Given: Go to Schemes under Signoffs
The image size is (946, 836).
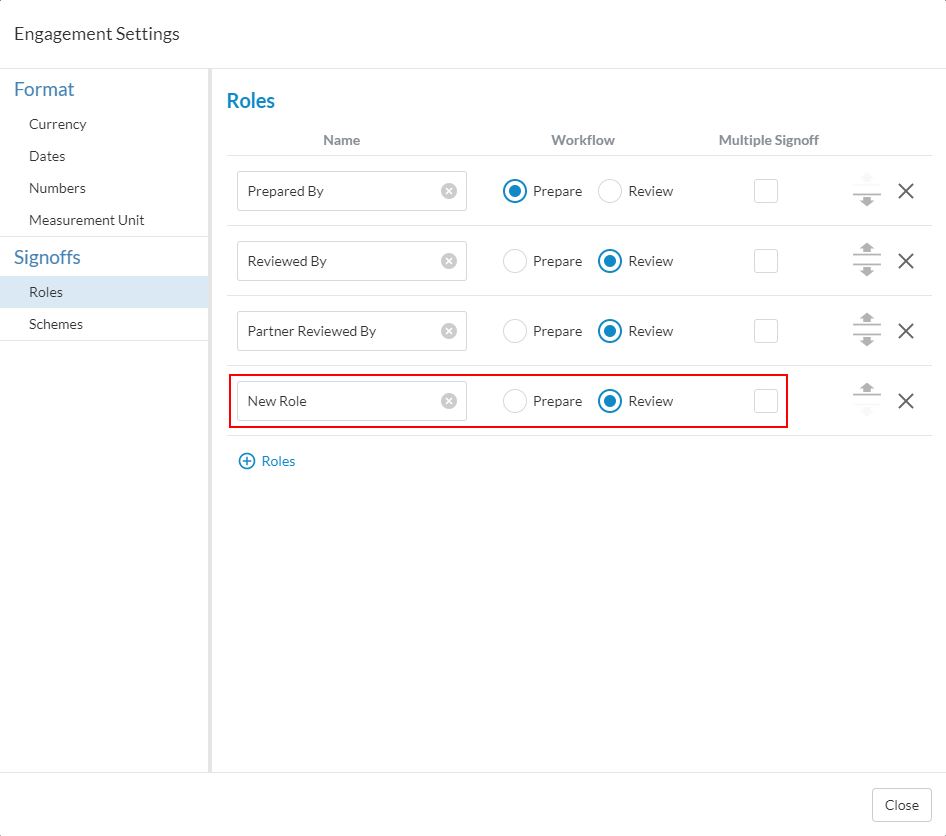Looking at the screenshot, I should coord(56,324).
